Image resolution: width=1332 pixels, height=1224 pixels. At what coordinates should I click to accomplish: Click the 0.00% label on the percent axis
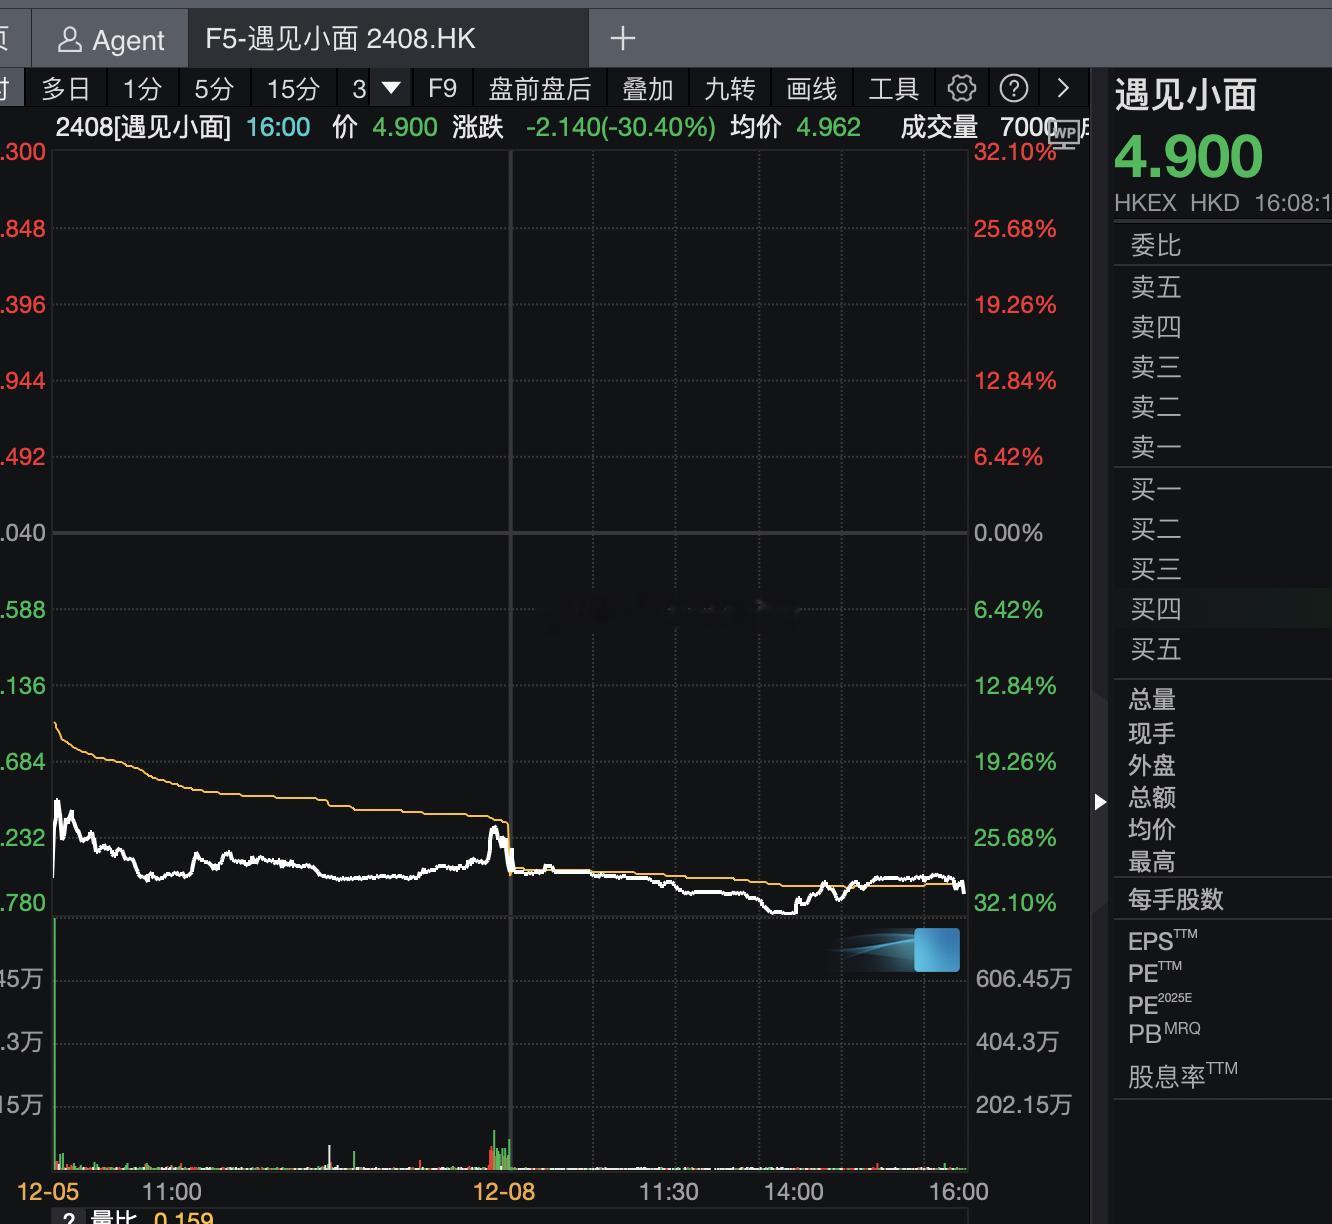pos(1008,533)
